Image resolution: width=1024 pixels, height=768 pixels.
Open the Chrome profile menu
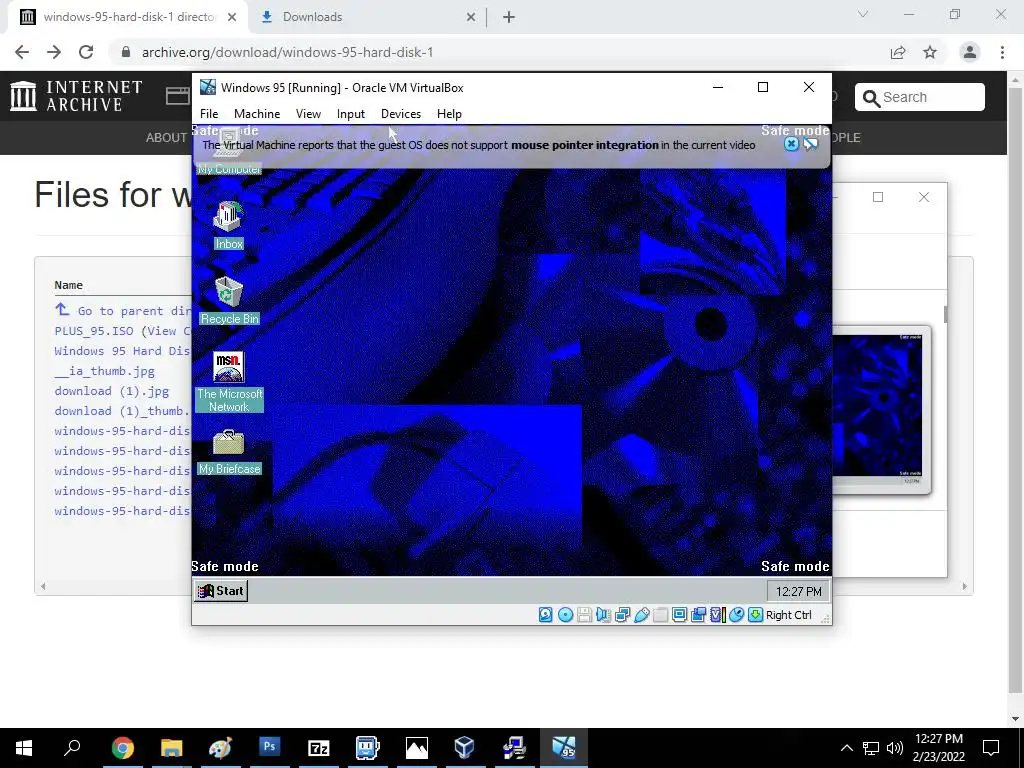coord(970,52)
